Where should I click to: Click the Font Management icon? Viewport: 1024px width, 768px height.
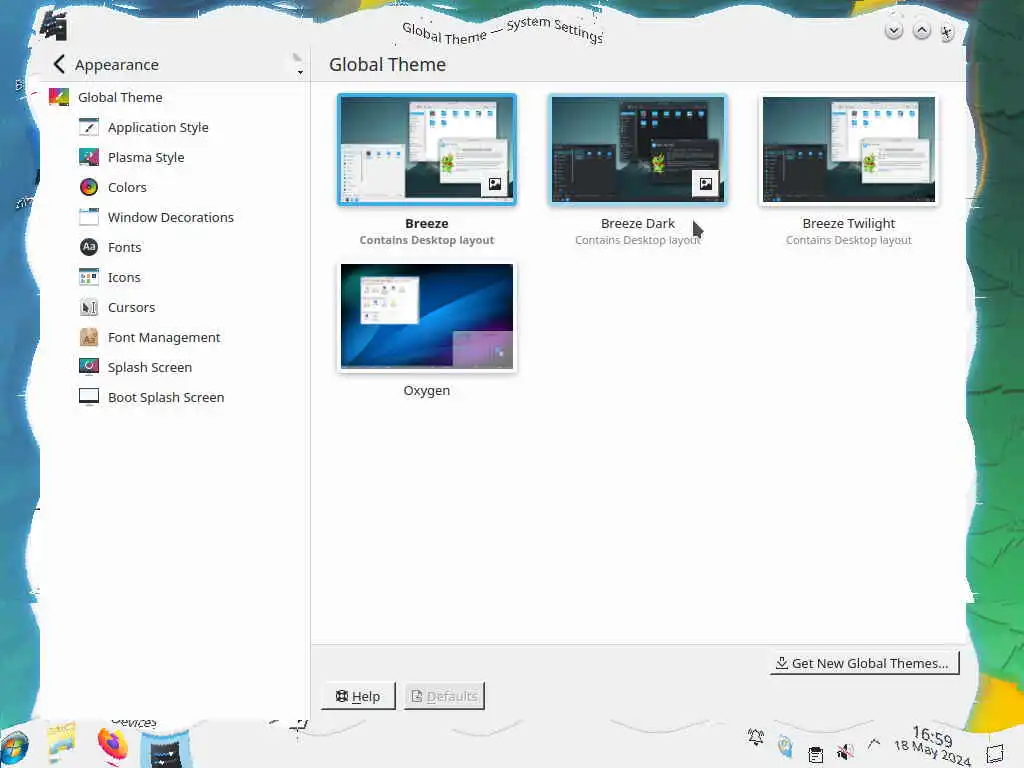89,337
